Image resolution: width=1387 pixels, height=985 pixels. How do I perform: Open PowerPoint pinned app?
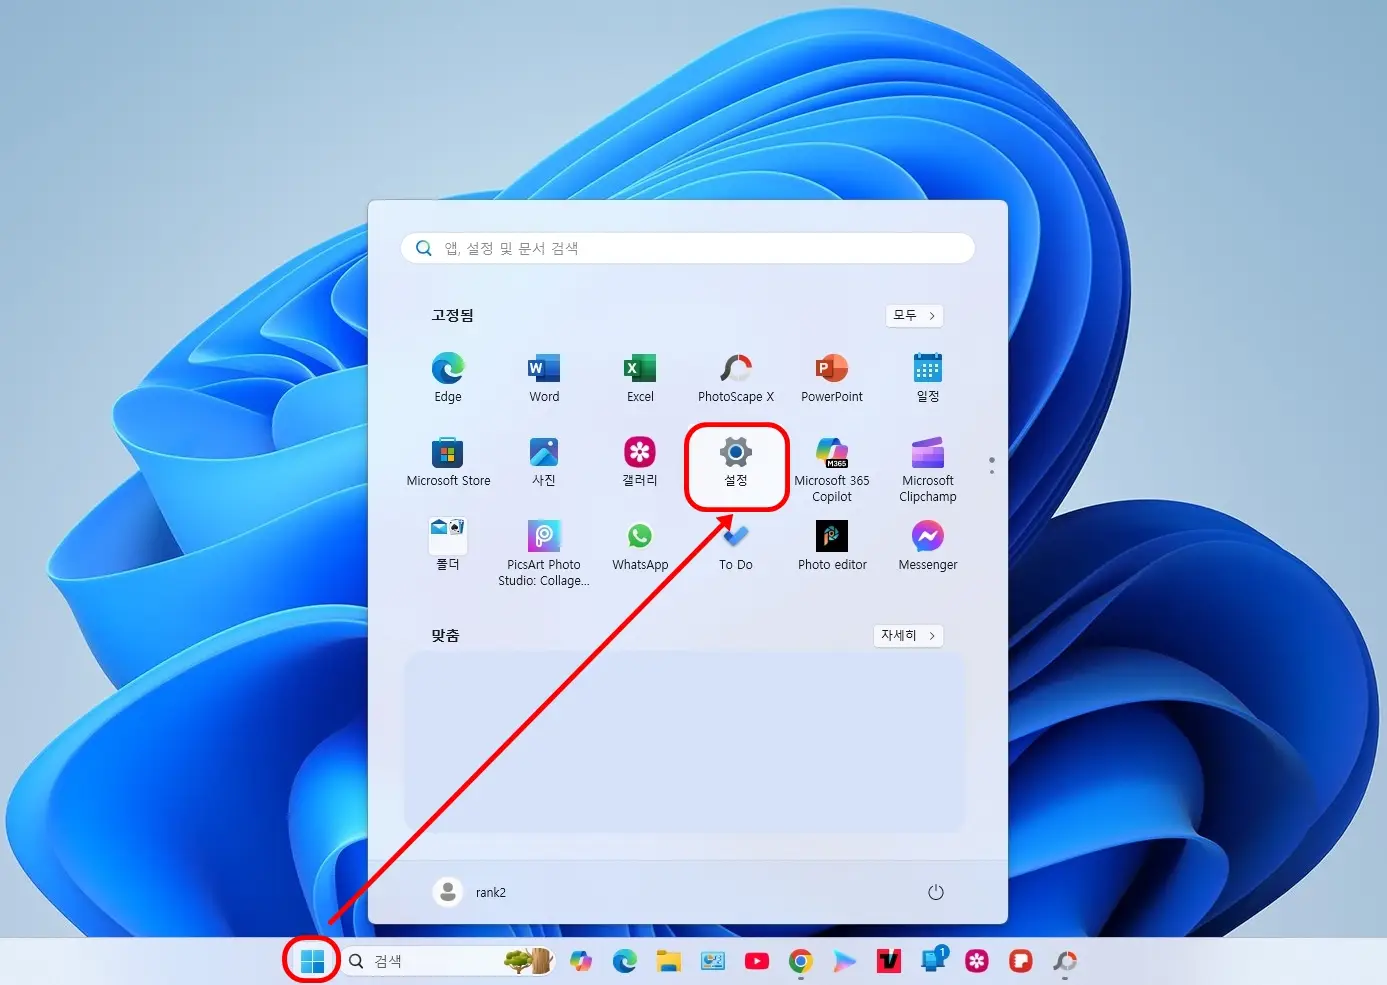tap(832, 377)
